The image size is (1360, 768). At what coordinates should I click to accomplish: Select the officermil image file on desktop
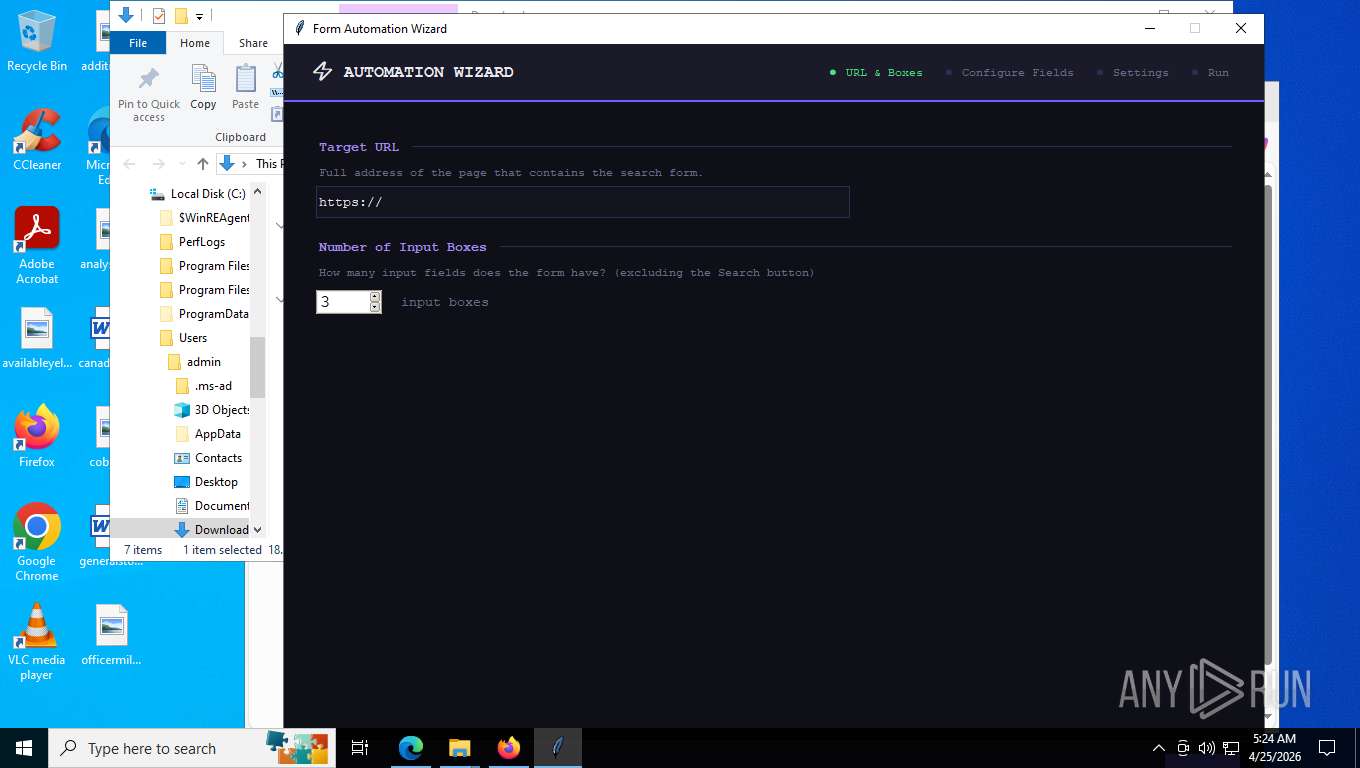pyautogui.click(x=111, y=635)
